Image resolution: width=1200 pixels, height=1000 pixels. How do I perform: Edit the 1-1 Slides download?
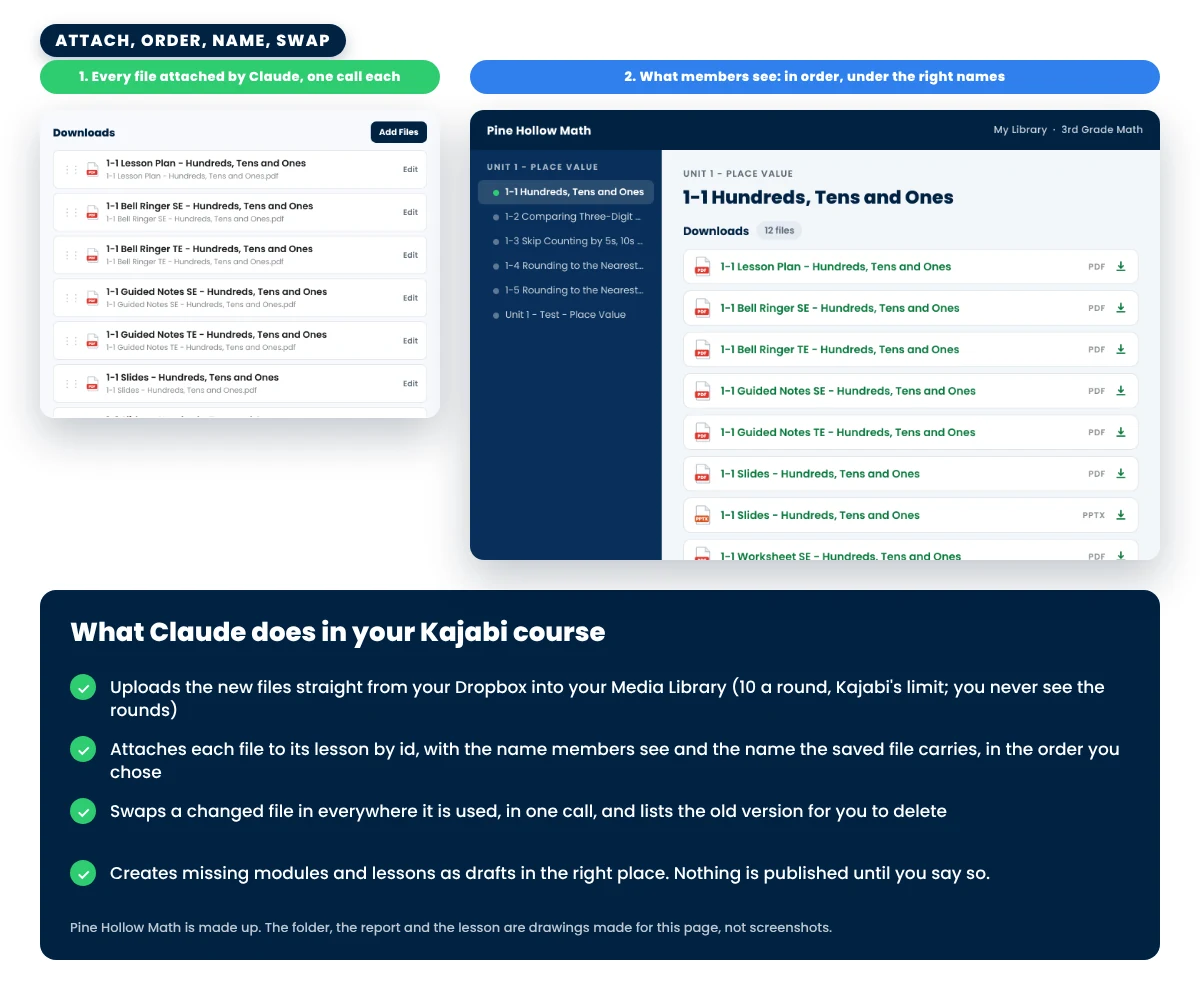pos(410,384)
